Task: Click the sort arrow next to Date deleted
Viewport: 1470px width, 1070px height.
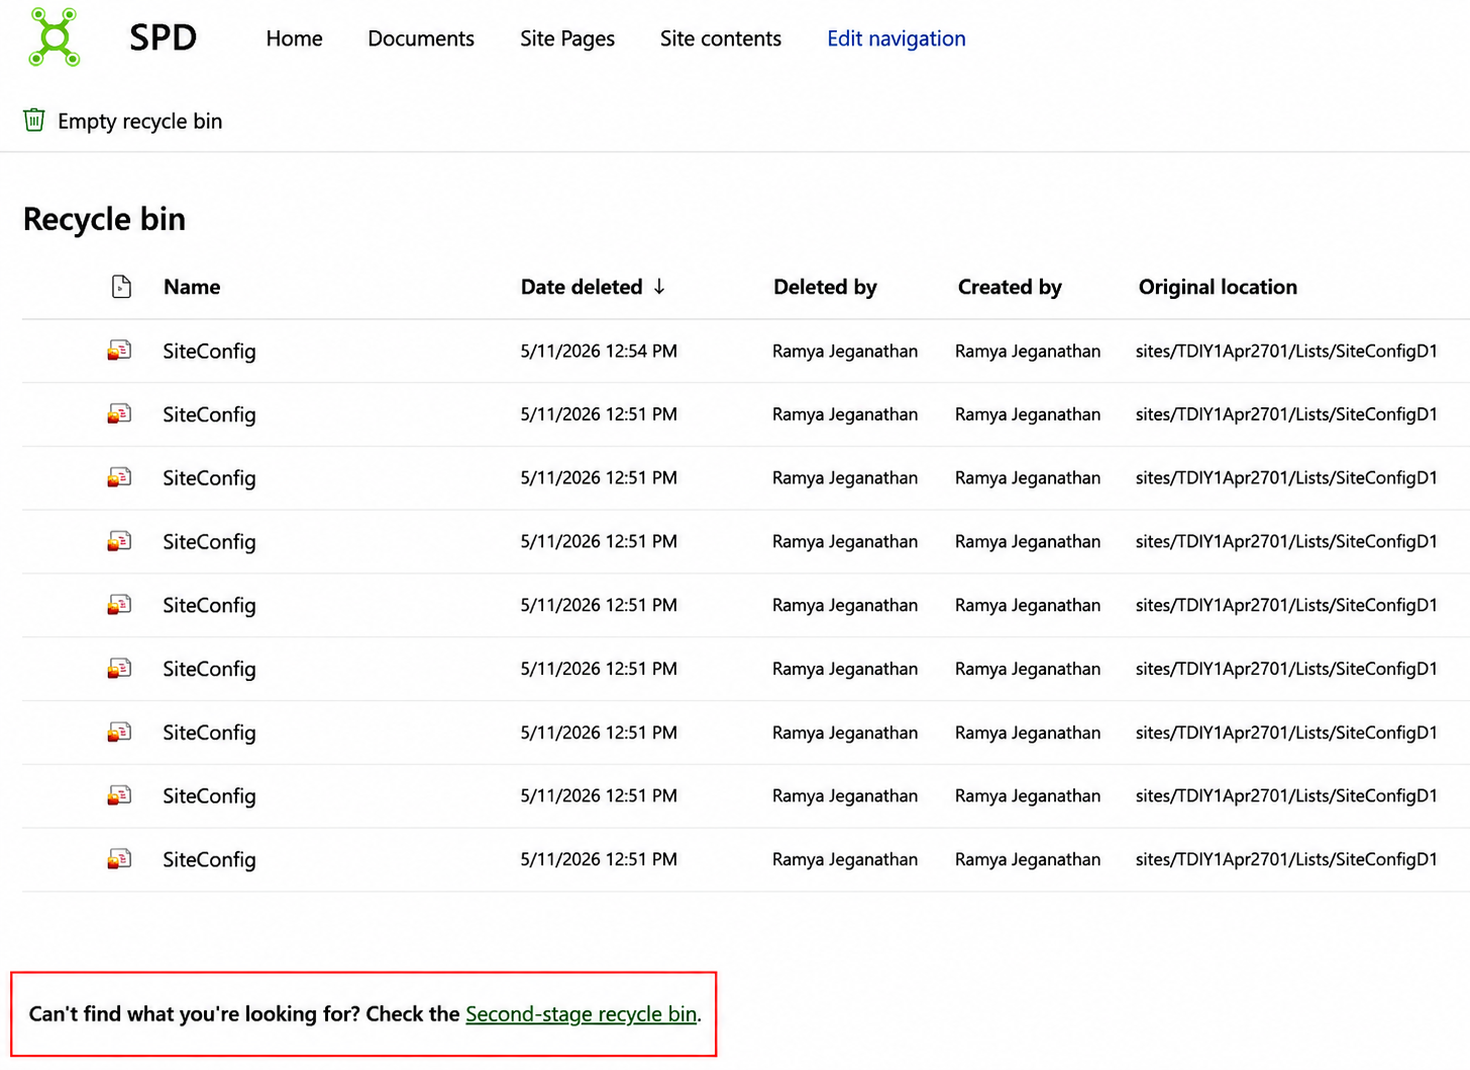Action: (x=659, y=287)
